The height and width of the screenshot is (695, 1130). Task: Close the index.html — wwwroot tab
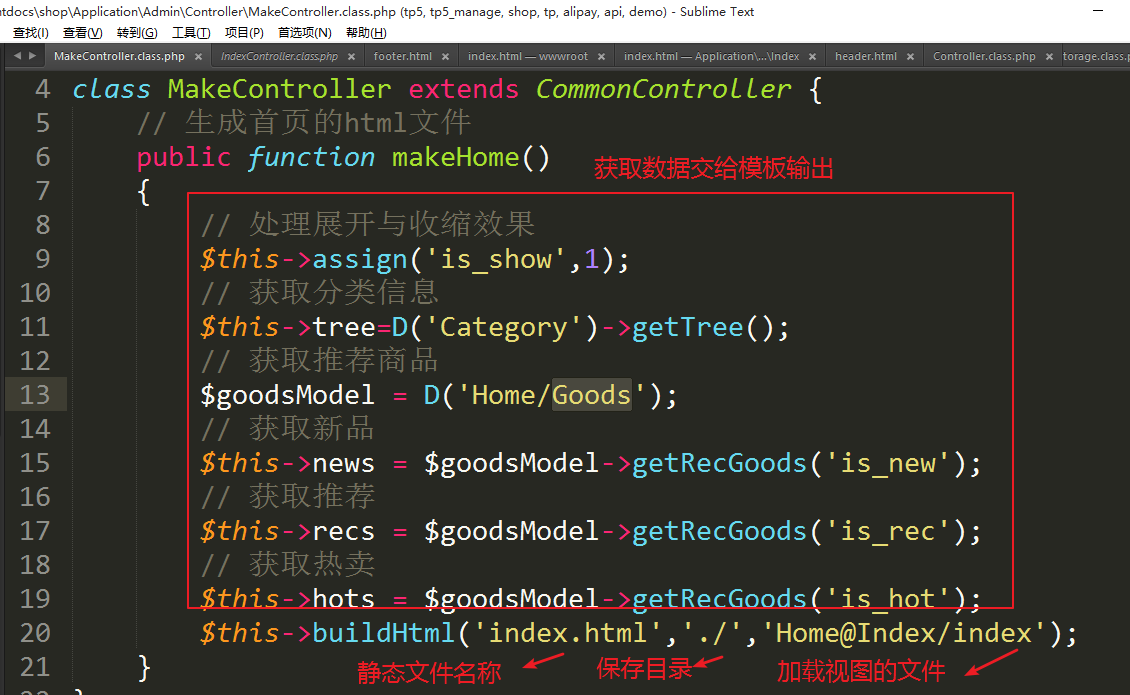pyautogui.click(x=601, y=57)
